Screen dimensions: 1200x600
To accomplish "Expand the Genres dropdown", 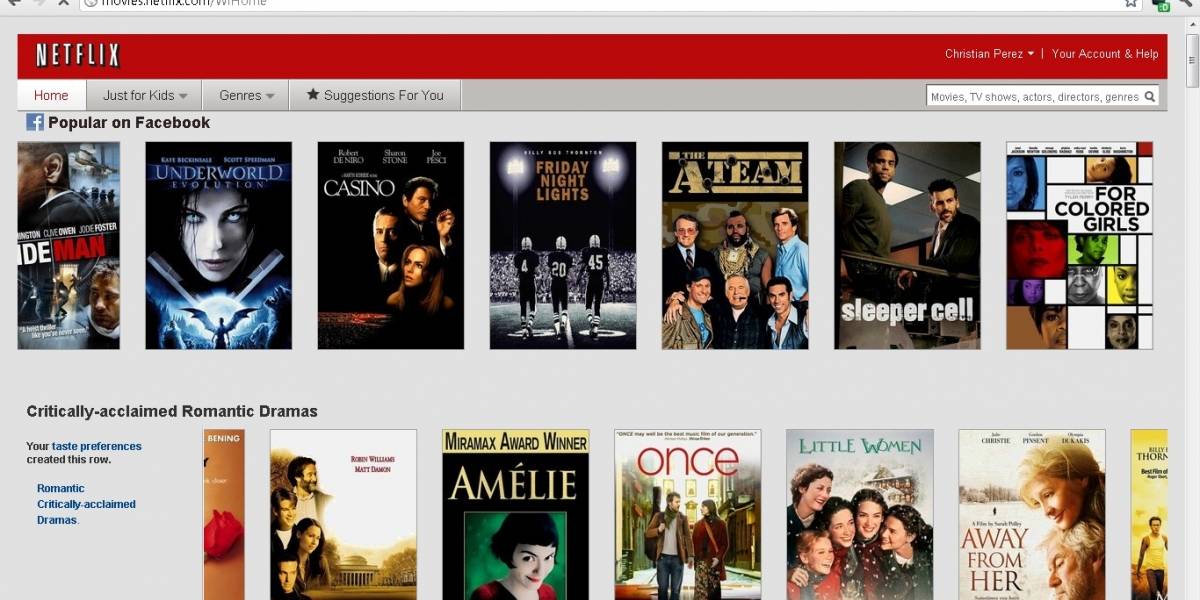I will pos(246,95).
